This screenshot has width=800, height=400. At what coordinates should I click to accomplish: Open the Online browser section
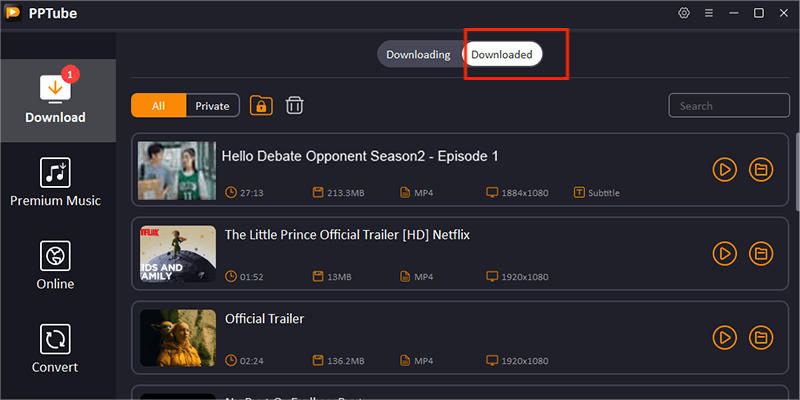(x=56, y=265)
